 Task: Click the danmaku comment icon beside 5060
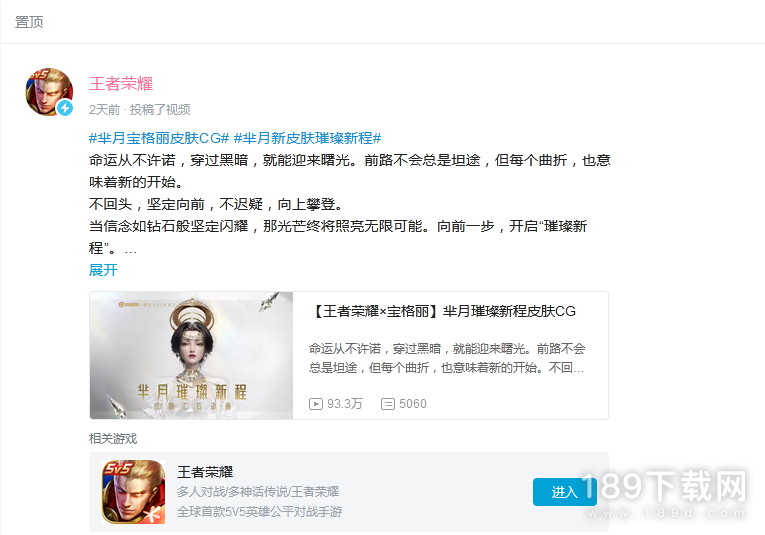click(x=388, y=404)
